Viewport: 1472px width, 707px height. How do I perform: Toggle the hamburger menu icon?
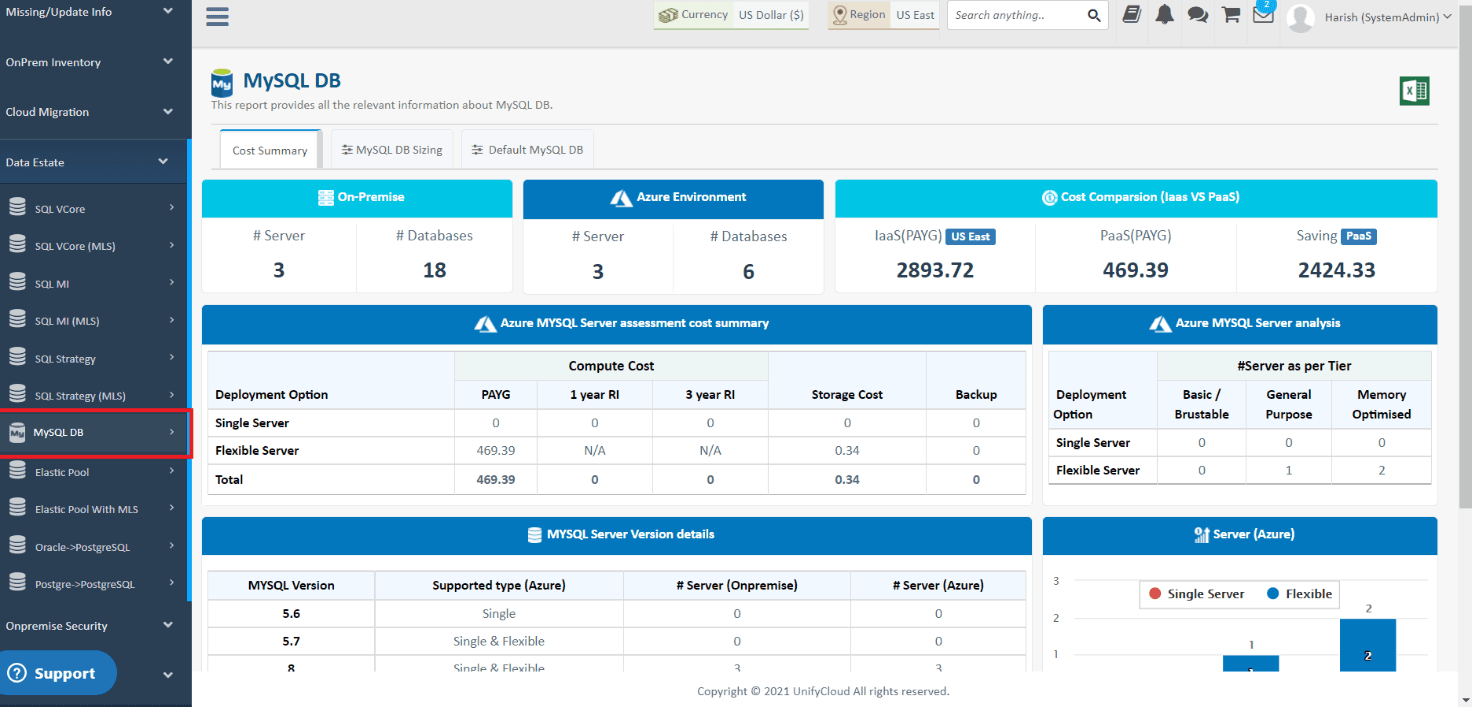pyautogui.click(x=217, y=16)
